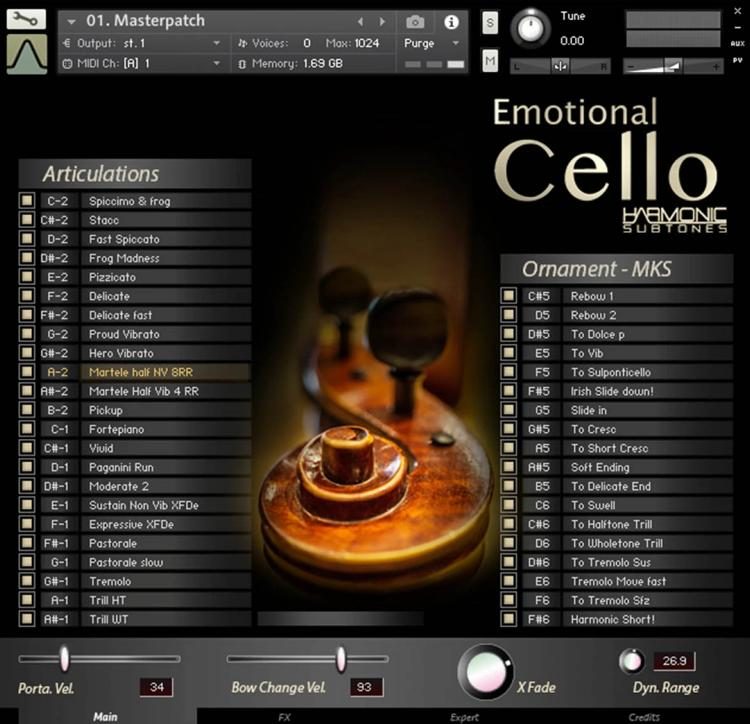Click the F-2 Delicate key label
Viewport: 750px width, 724px height.
(58, 296)
